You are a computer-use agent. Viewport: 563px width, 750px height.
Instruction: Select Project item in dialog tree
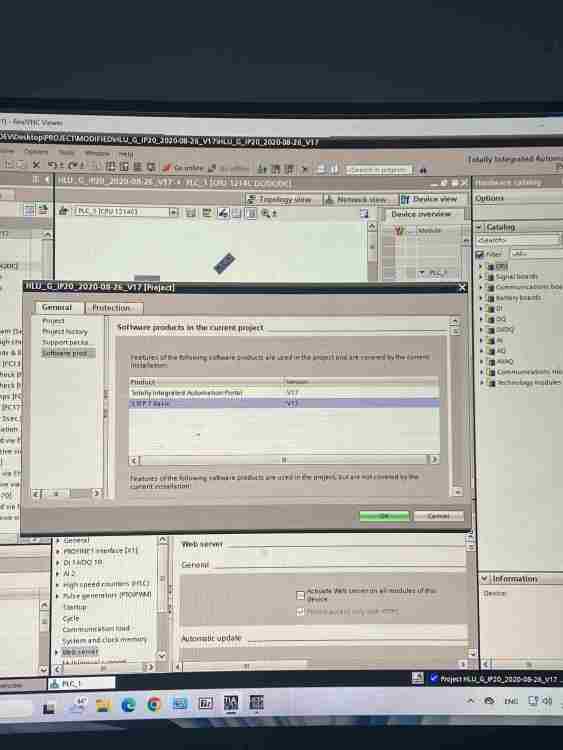53,321
